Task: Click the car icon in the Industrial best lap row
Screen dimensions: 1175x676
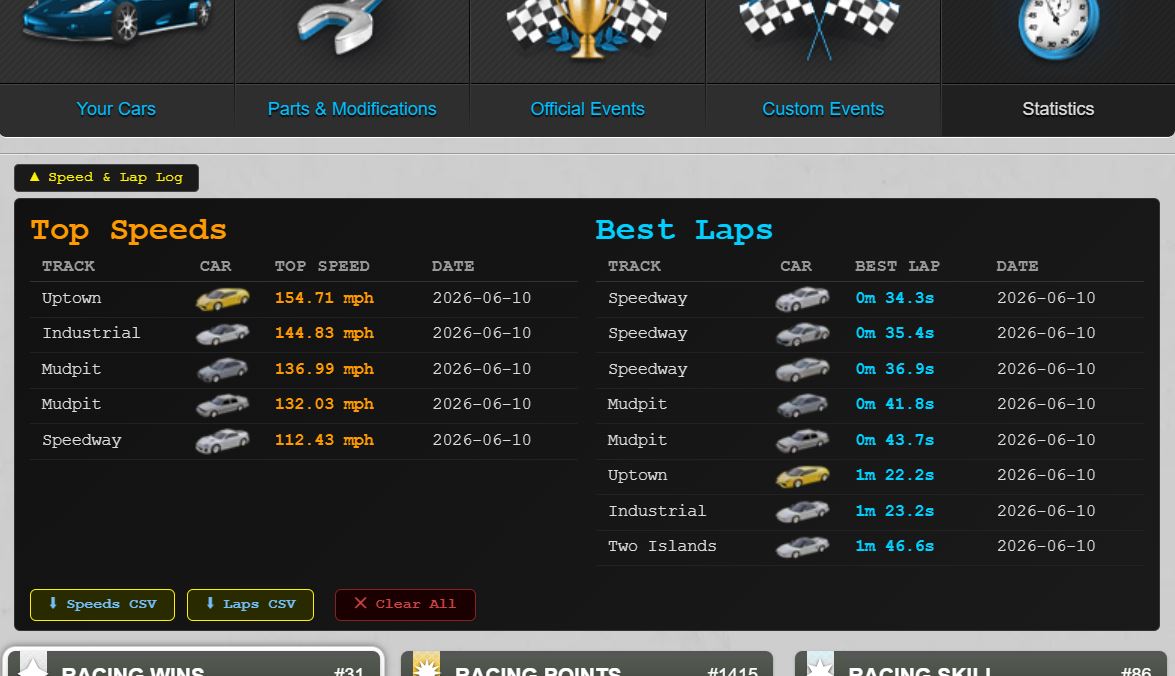Action: coord(803,511)
